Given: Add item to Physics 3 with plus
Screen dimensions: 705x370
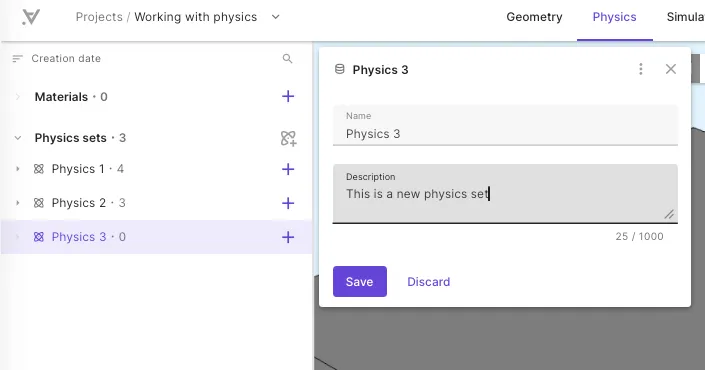Looking at the screenshot, I should [x=288, y=237].
